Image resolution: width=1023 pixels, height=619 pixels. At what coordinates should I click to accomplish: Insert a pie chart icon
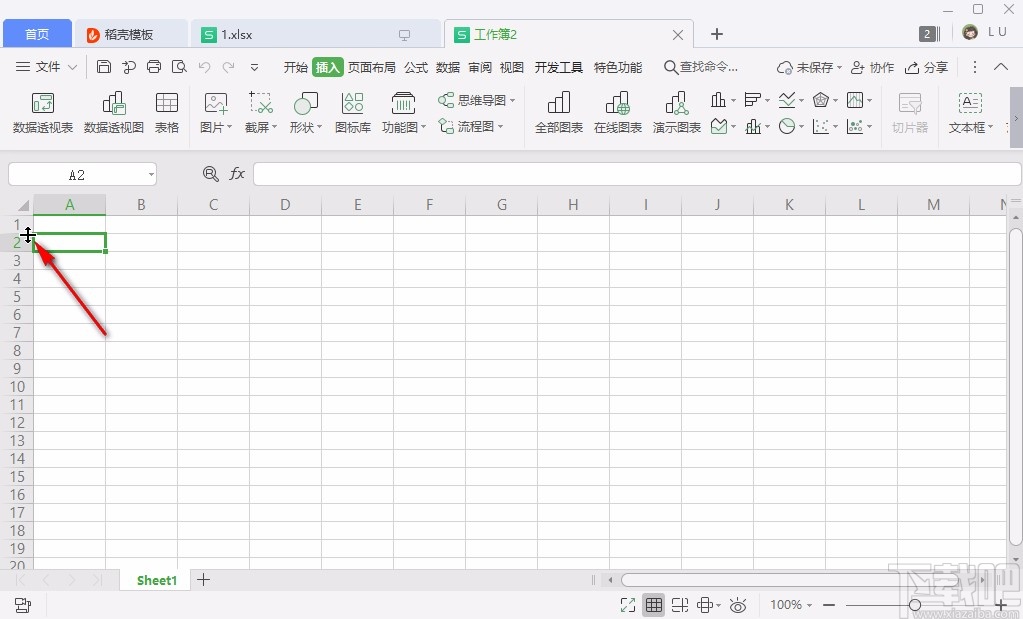[x=789, y=126]
